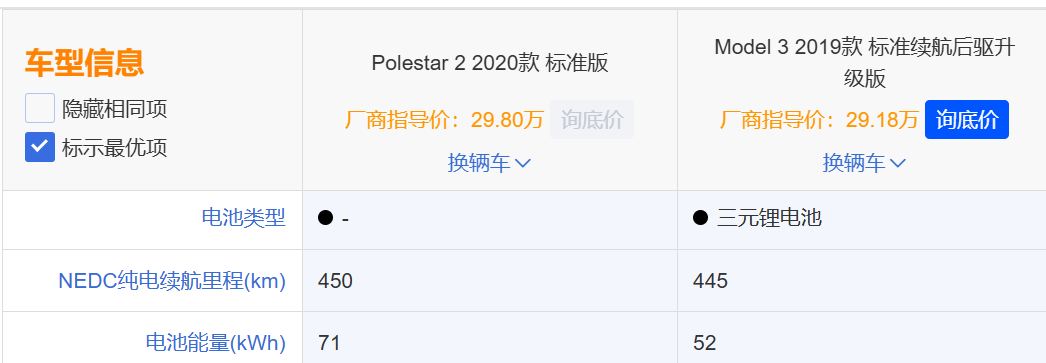Click Polestar 厂商指导价 29.80万 price
1046x363 pixels.
click(x=444, y=120)
